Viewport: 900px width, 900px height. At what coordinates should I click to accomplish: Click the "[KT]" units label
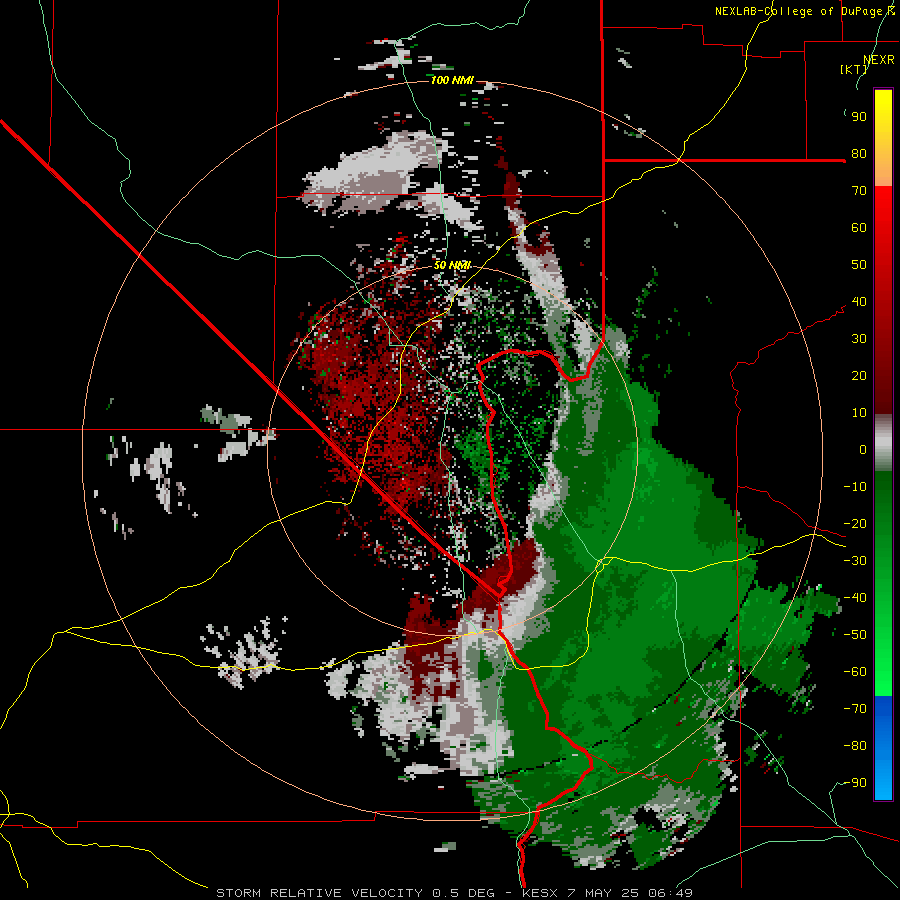[x=854, y=69]
